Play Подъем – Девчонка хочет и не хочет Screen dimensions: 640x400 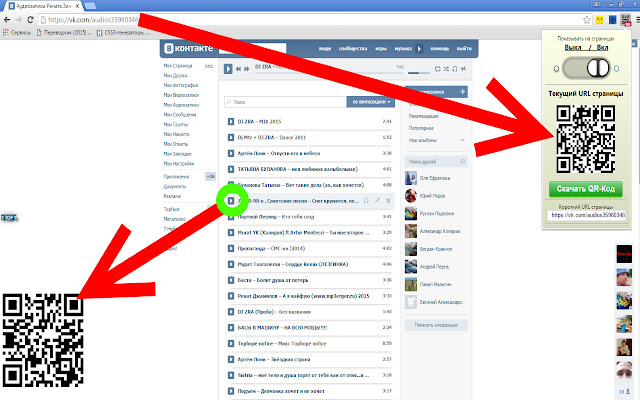[231, 391]
